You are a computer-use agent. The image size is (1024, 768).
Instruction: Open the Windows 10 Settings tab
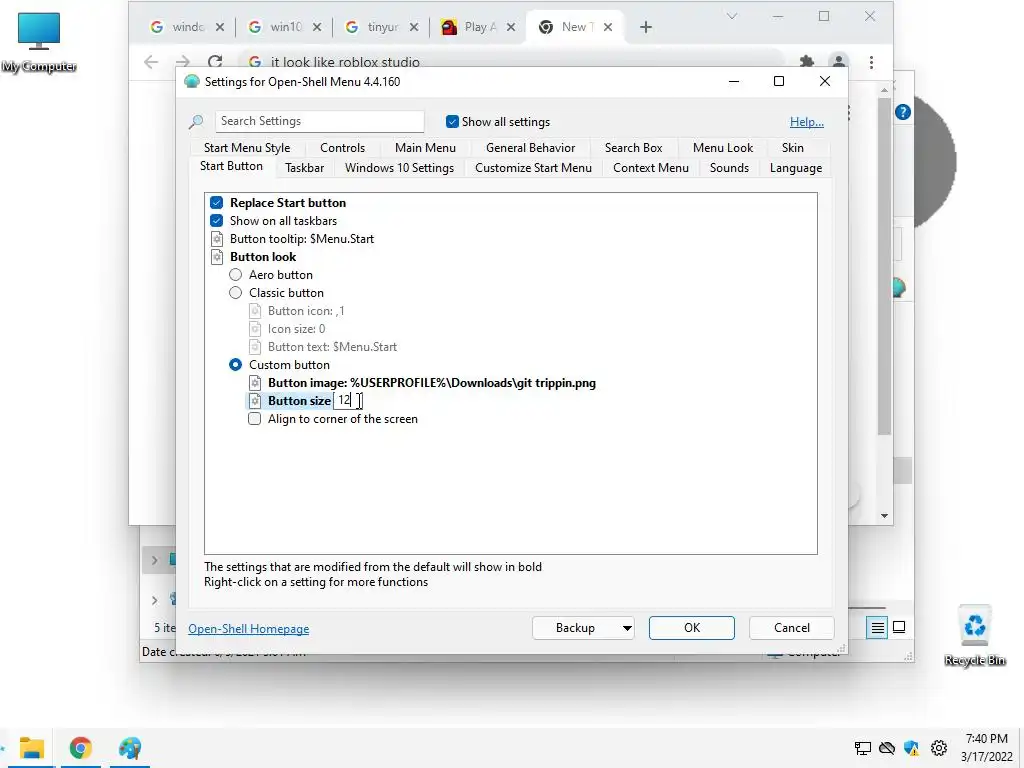399,168
